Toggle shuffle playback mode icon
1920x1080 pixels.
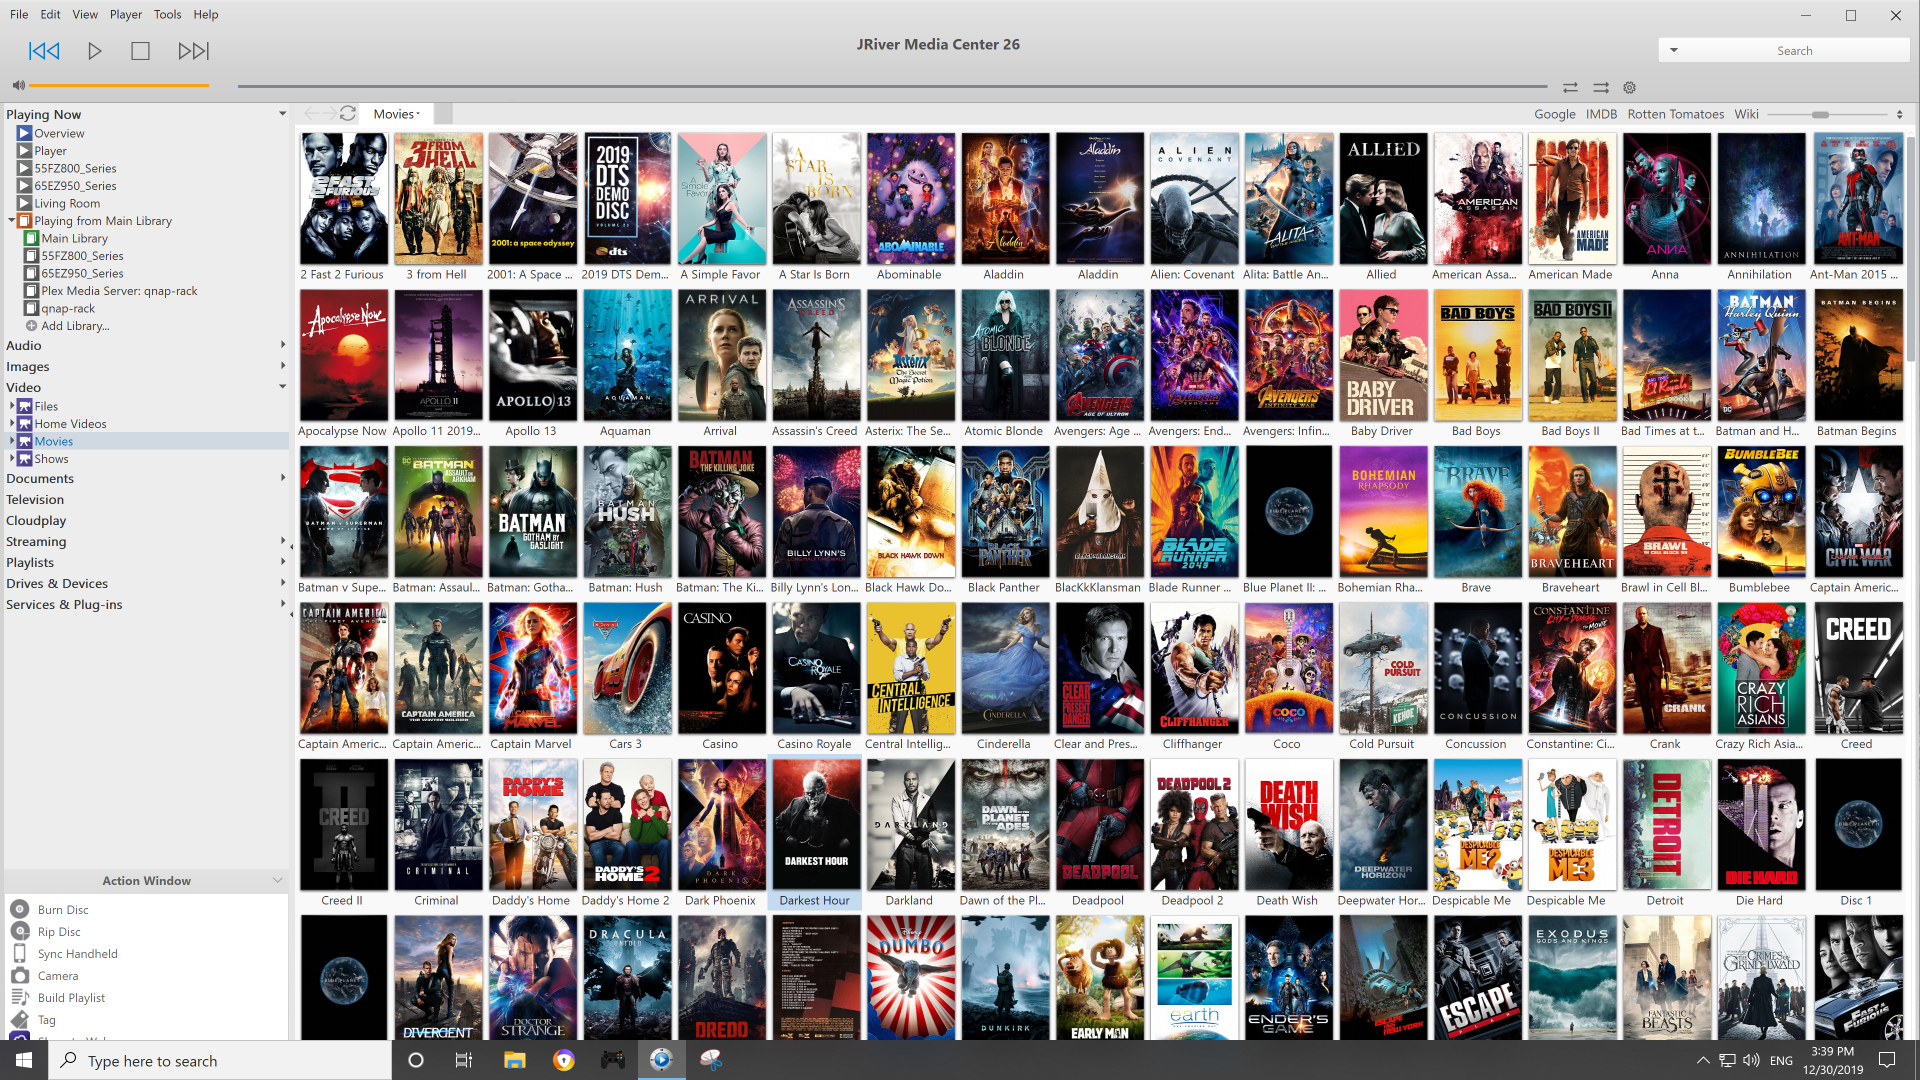pyautogui.click(x=1601, y=88)
